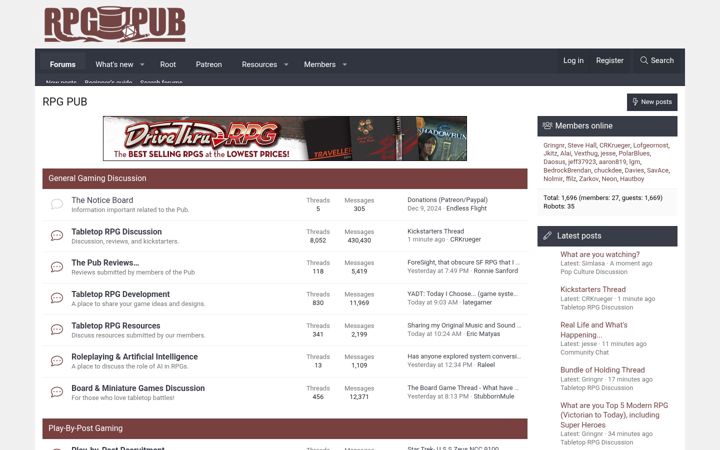This screenshot has height=450, width=720.
Task: Open Donations (Patreon/Paypal) latest thread
Action: click(x=447, y=200)
